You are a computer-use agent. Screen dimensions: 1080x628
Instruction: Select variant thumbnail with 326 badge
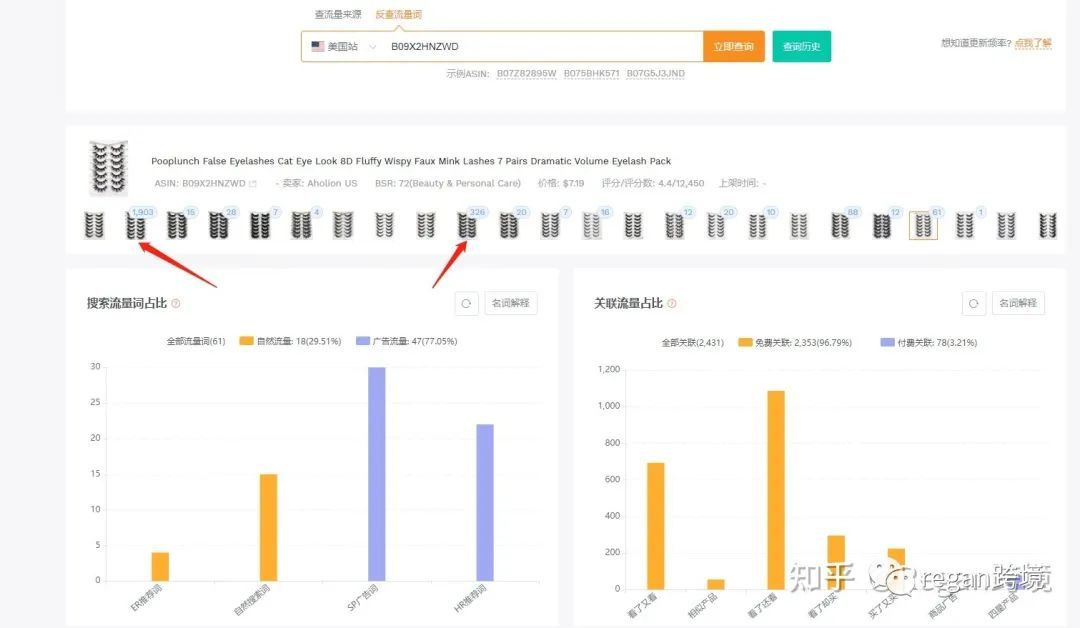(467, 225)
